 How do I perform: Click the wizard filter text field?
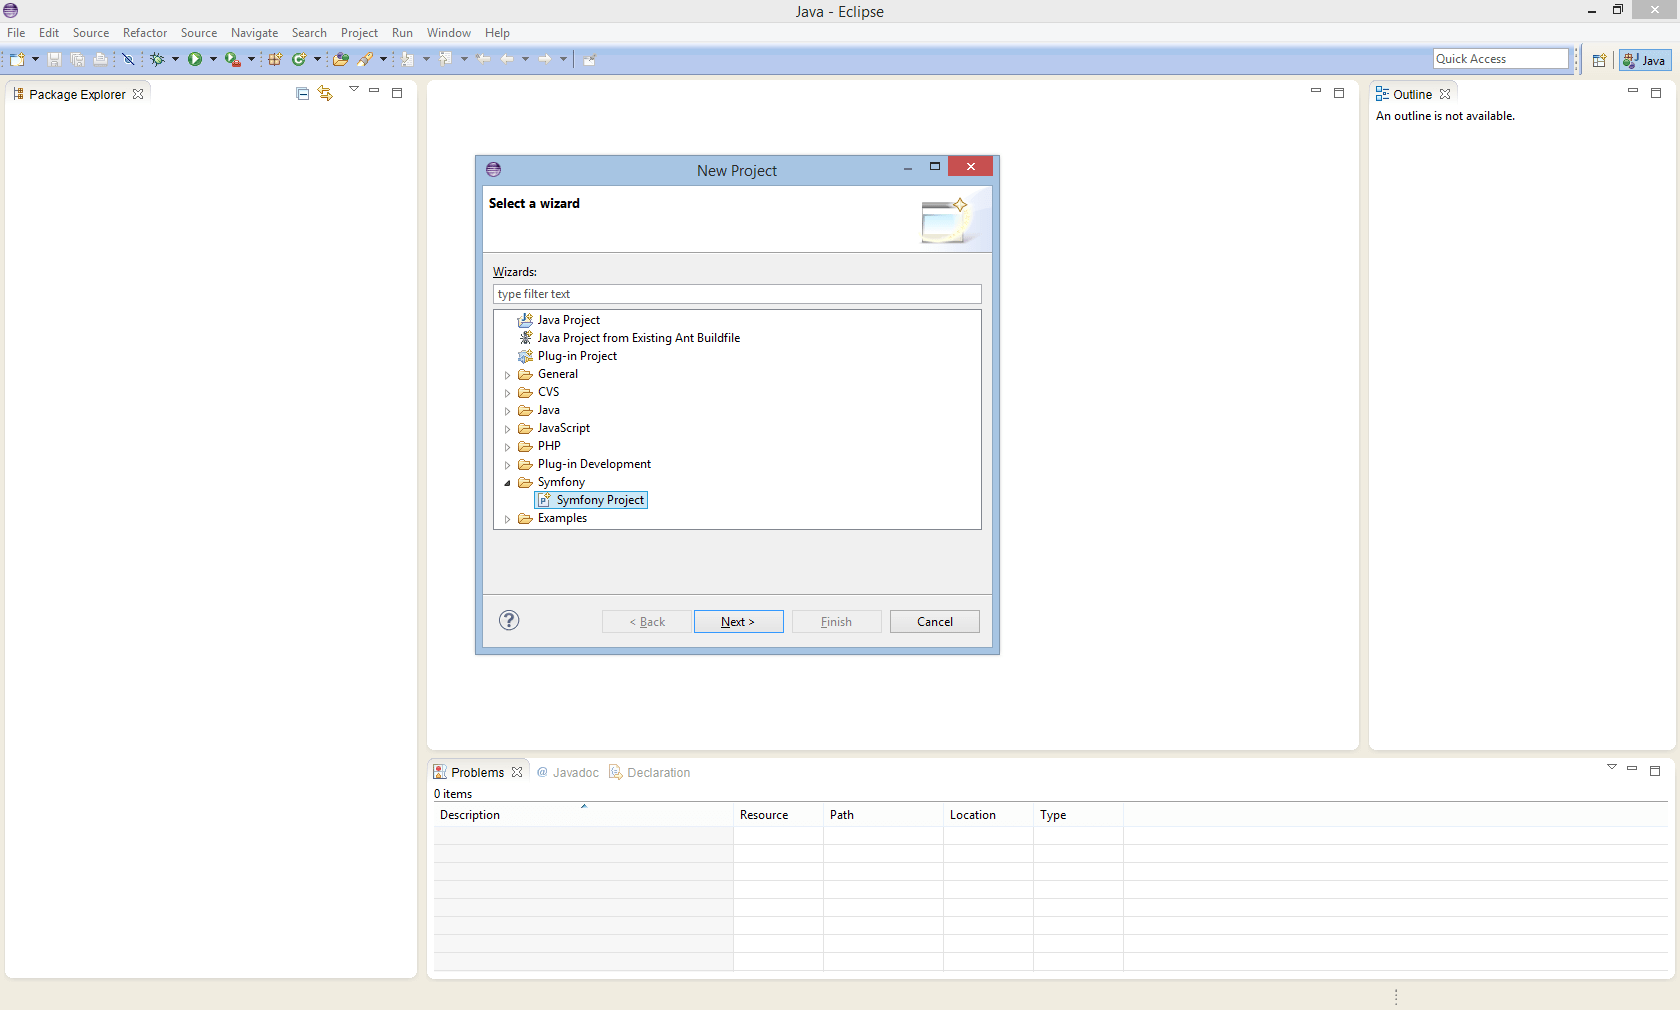(737, 294)
